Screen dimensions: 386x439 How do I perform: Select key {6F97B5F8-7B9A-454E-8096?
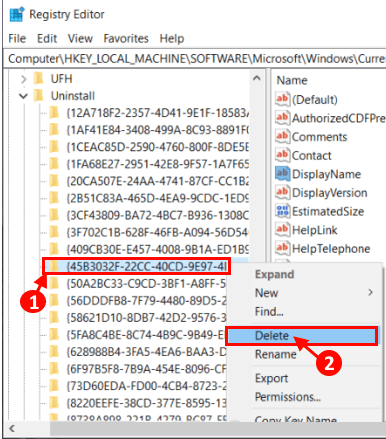[146, 369]
